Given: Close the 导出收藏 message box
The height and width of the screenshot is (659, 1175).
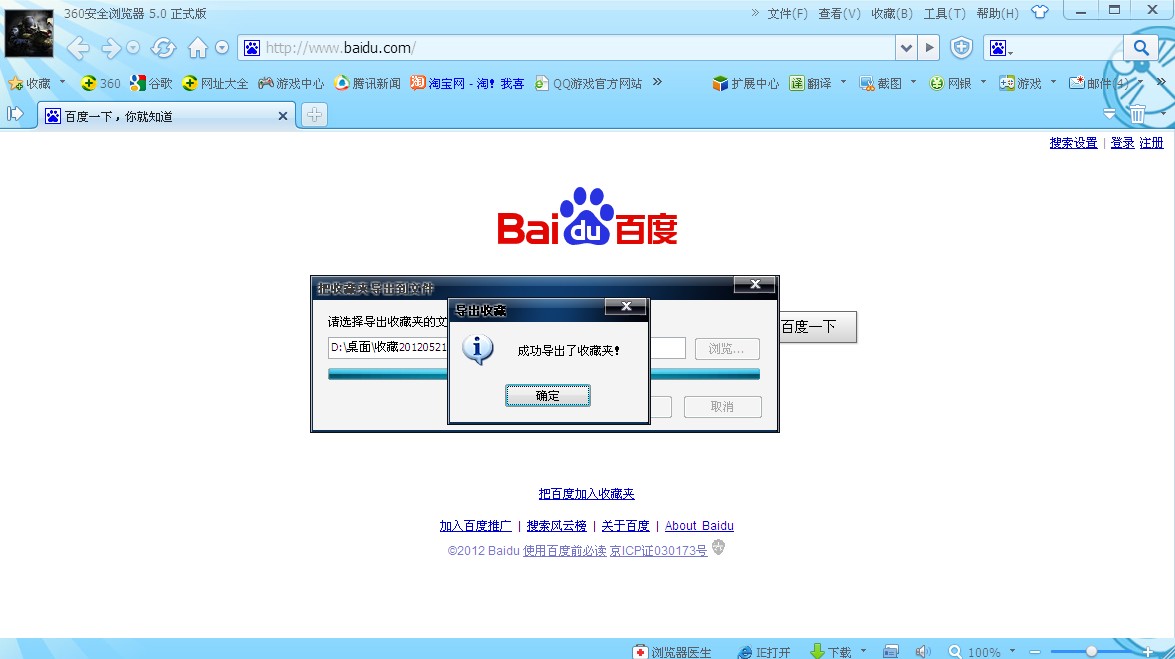Looking at the screenshot, I should click(626, 306).
